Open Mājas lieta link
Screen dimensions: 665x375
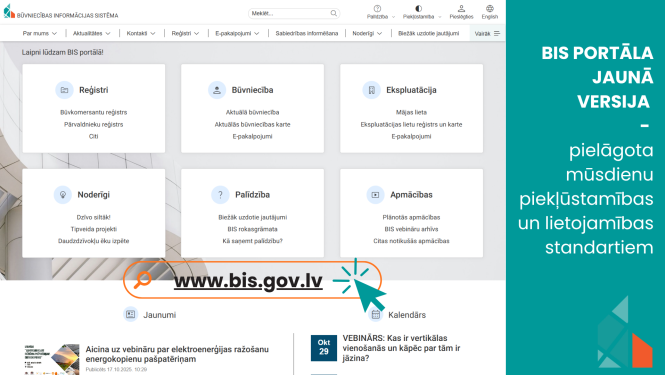tap(411, 112)
